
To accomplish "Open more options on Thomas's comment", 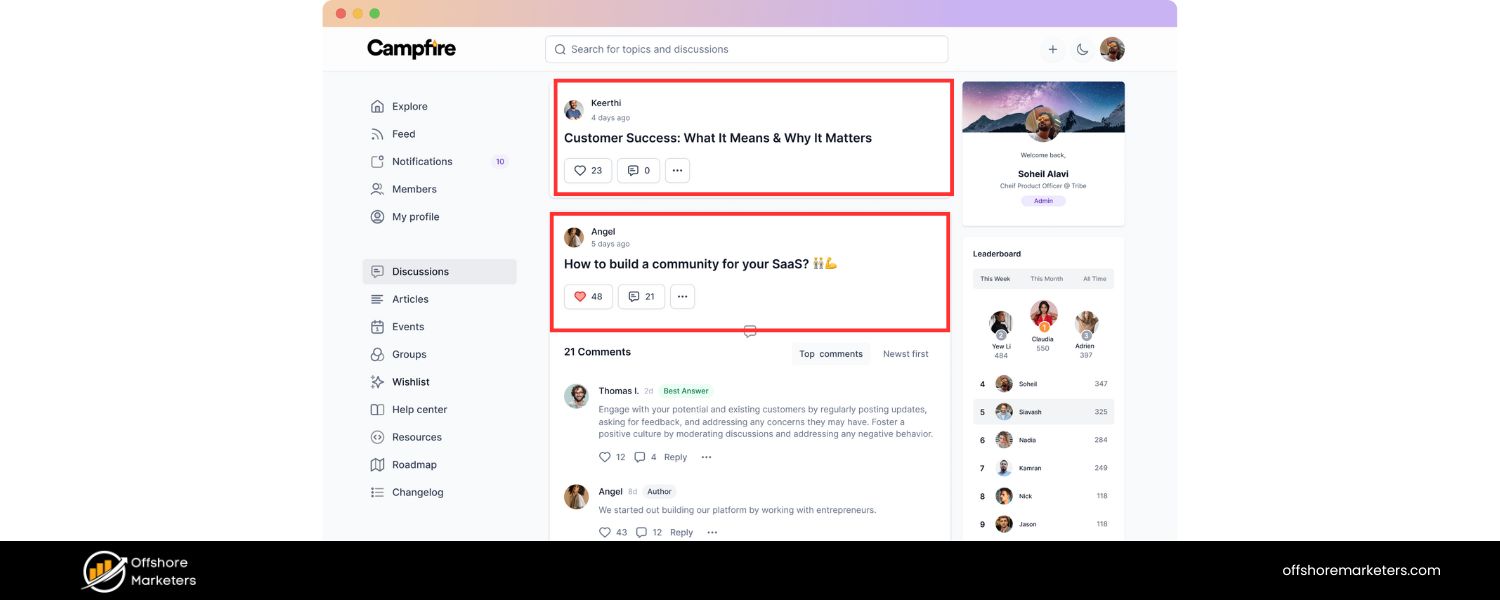I will pos(706,456).
